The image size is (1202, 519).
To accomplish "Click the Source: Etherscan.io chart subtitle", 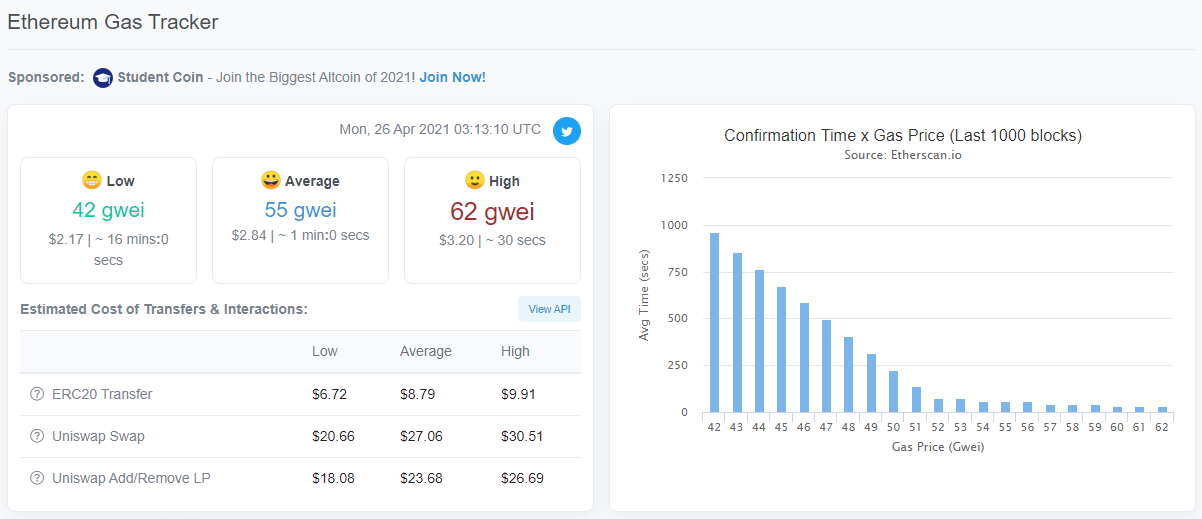I will (x=902, y=155).
